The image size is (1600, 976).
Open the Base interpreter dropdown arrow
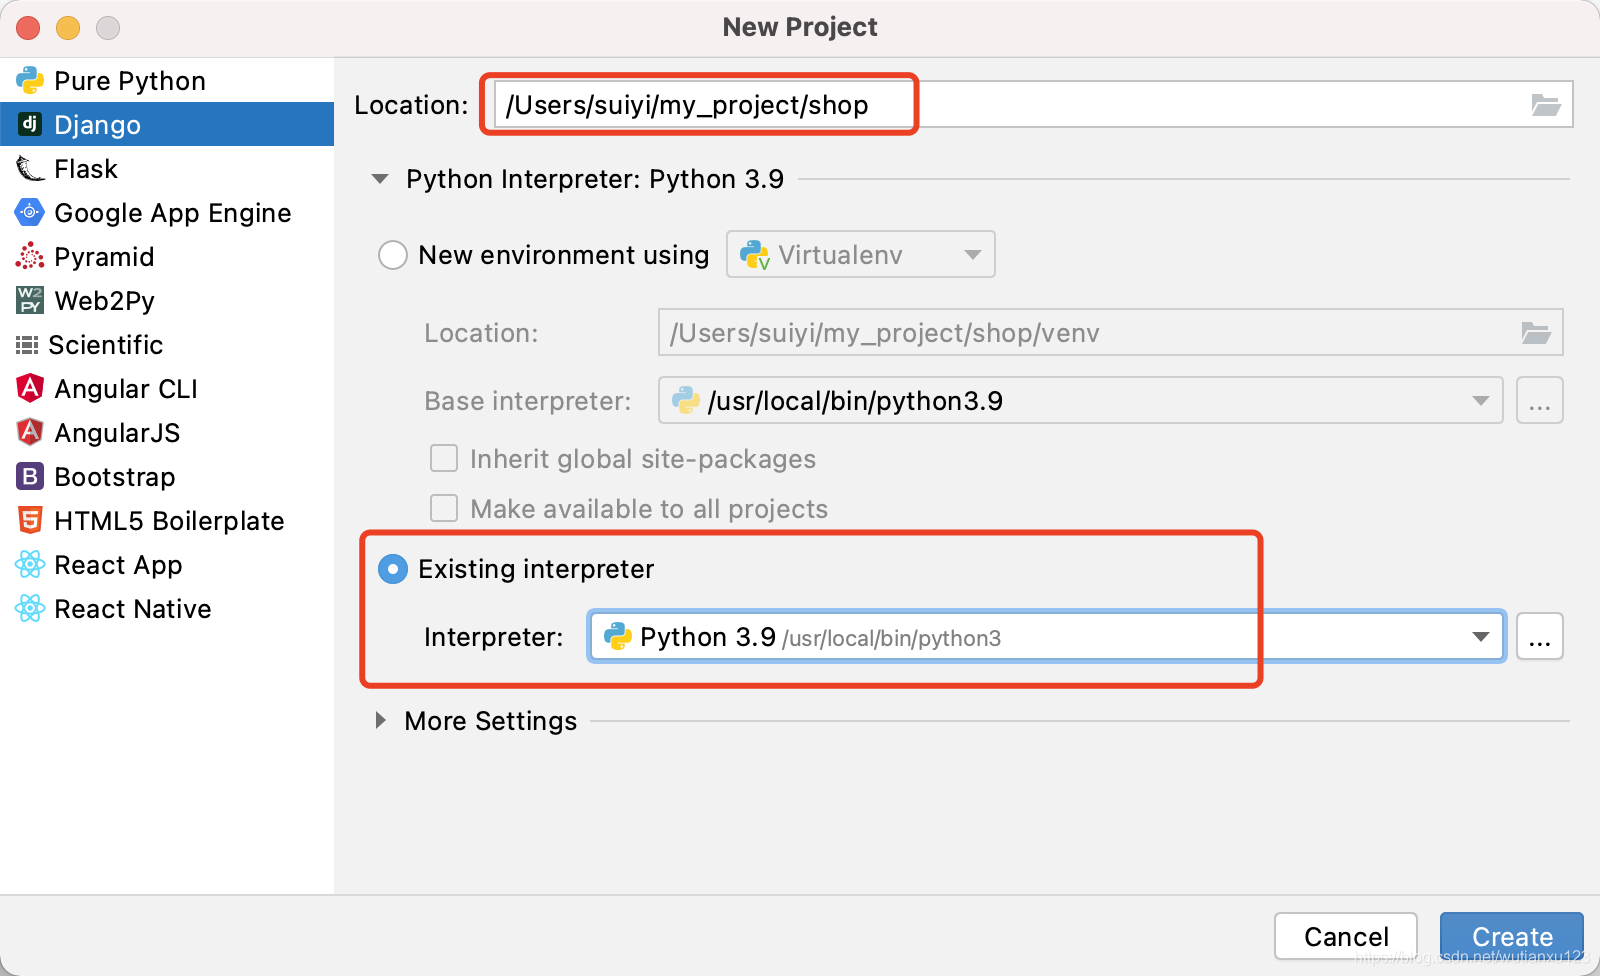point(1481,401)
